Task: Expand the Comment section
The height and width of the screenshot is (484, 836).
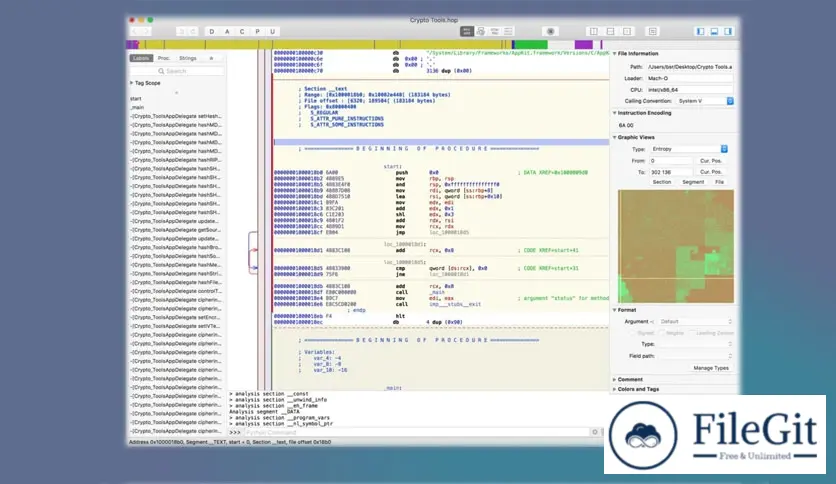Action: (614, 380)
